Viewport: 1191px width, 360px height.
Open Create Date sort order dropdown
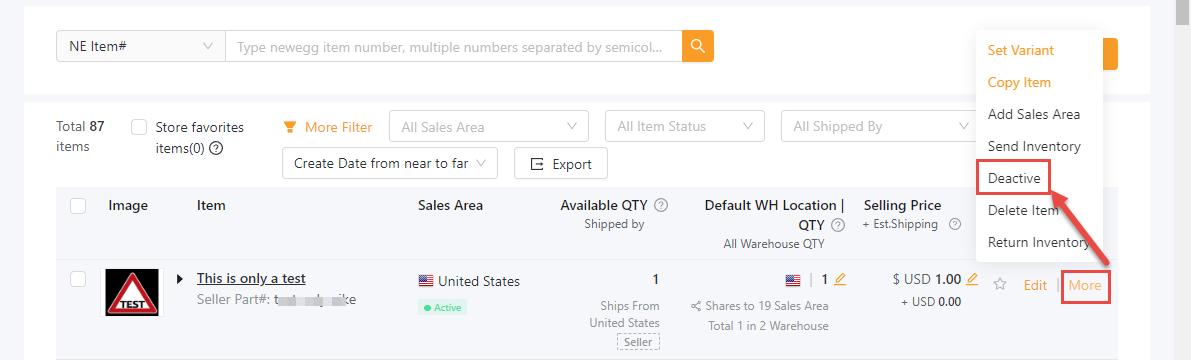(390, 163)
